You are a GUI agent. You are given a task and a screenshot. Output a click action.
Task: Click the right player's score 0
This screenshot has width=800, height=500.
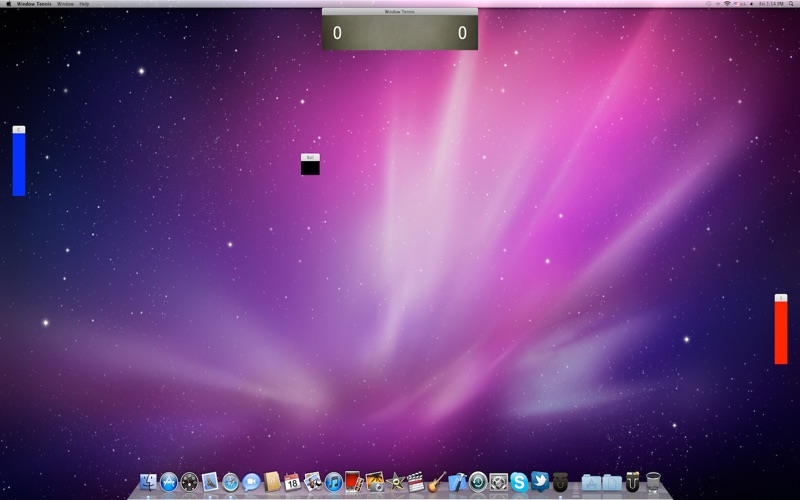[462, 33]
